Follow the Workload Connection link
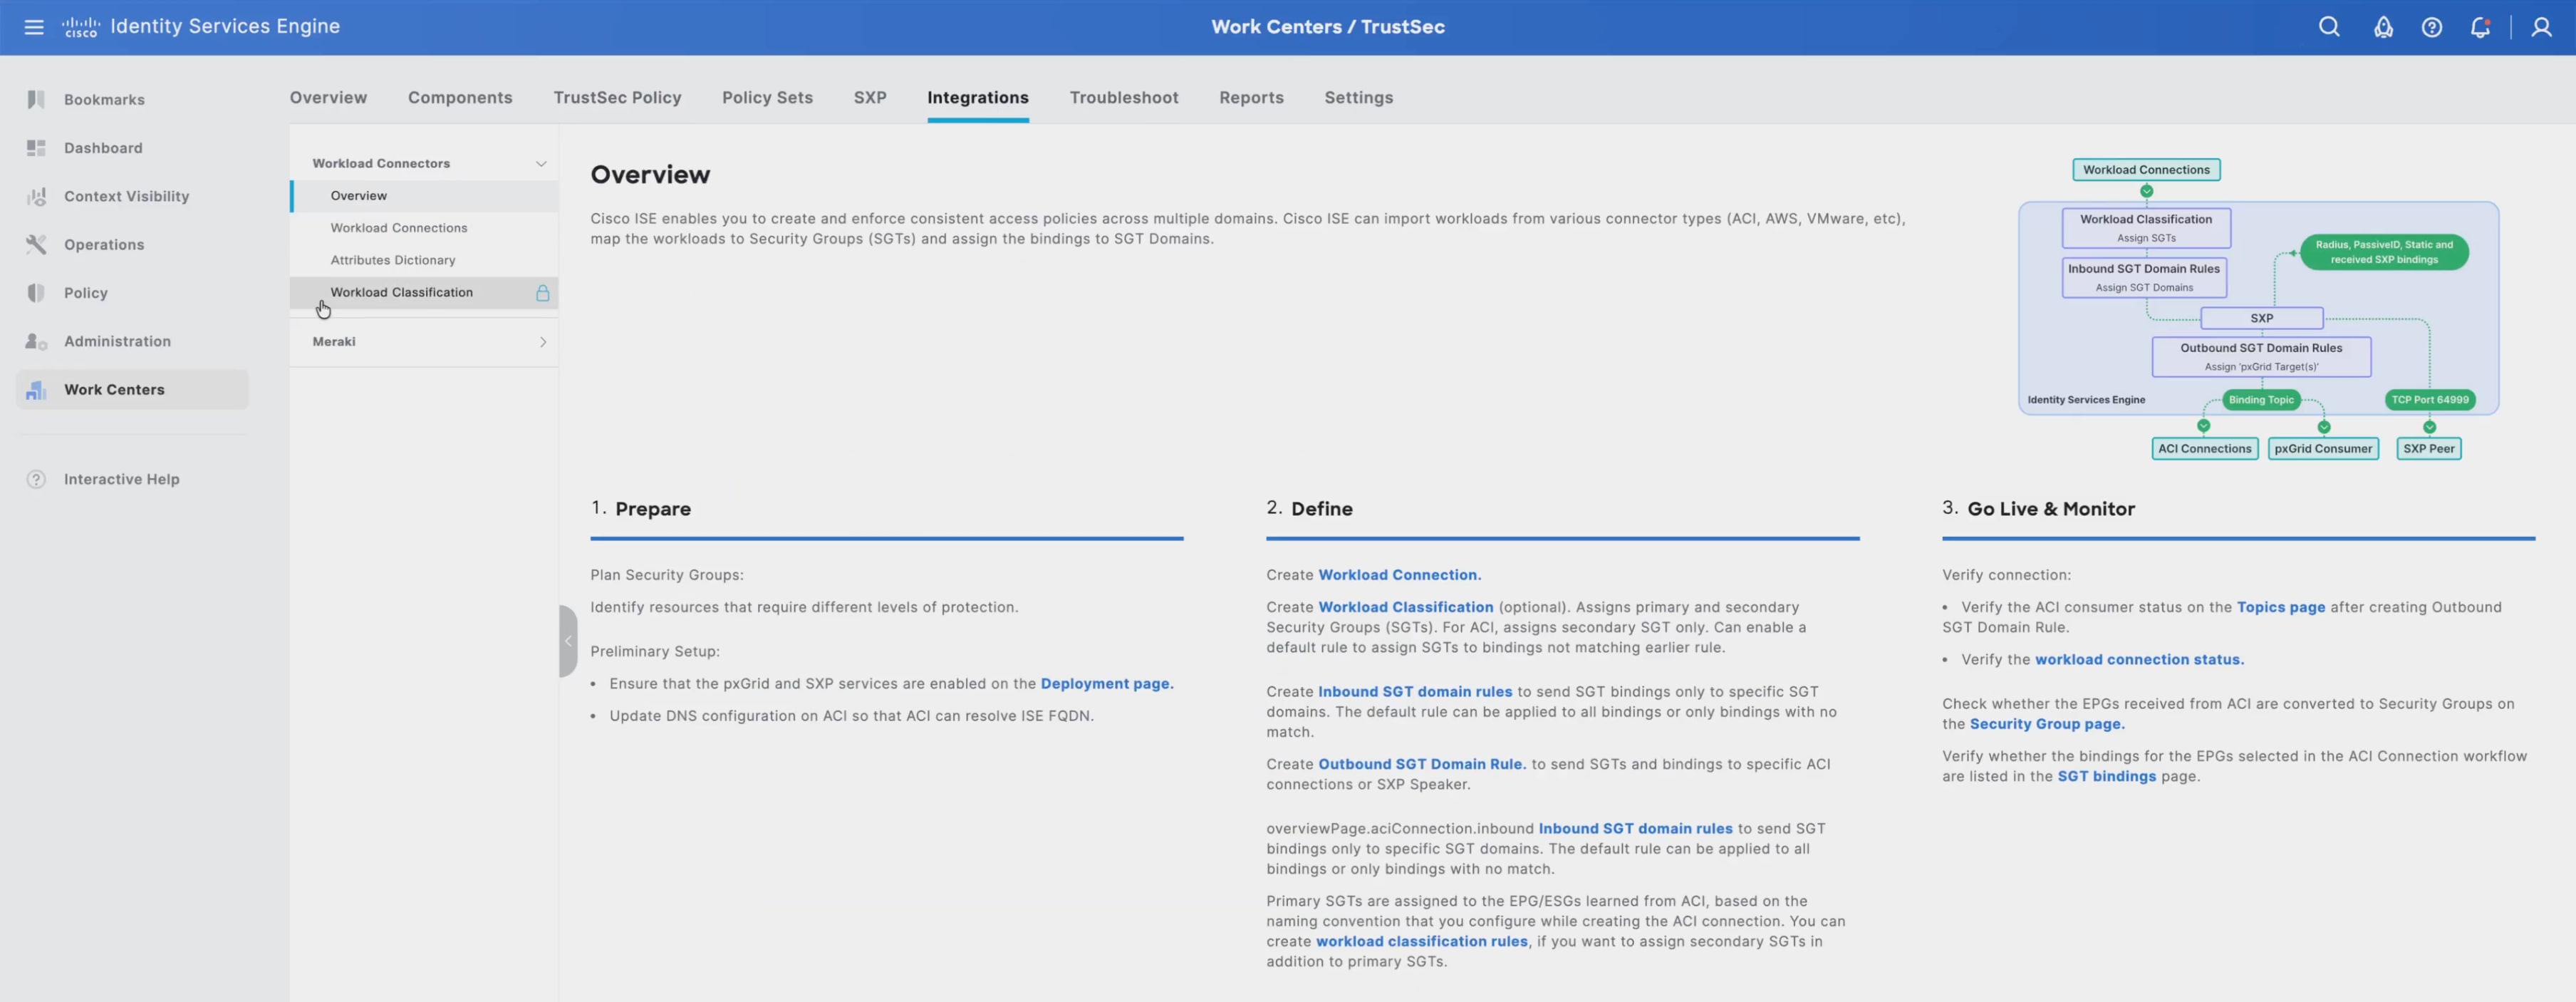The image size is (2576, 1002). click(x=1399, y=575)
